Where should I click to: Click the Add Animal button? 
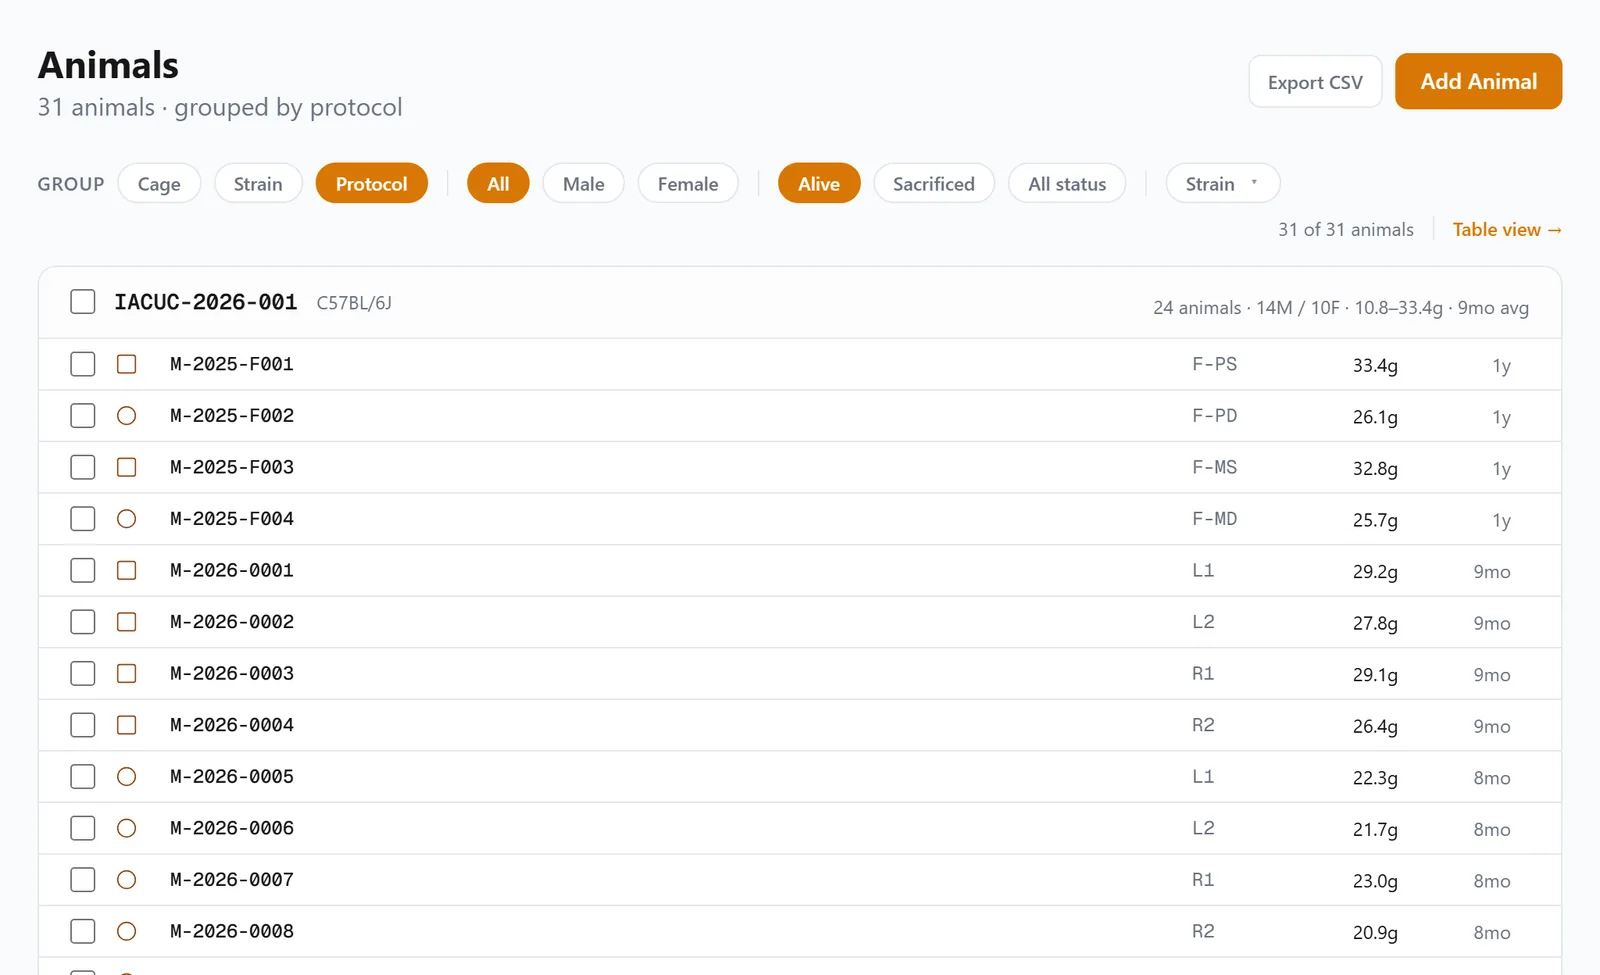[x=1479, y=81]
